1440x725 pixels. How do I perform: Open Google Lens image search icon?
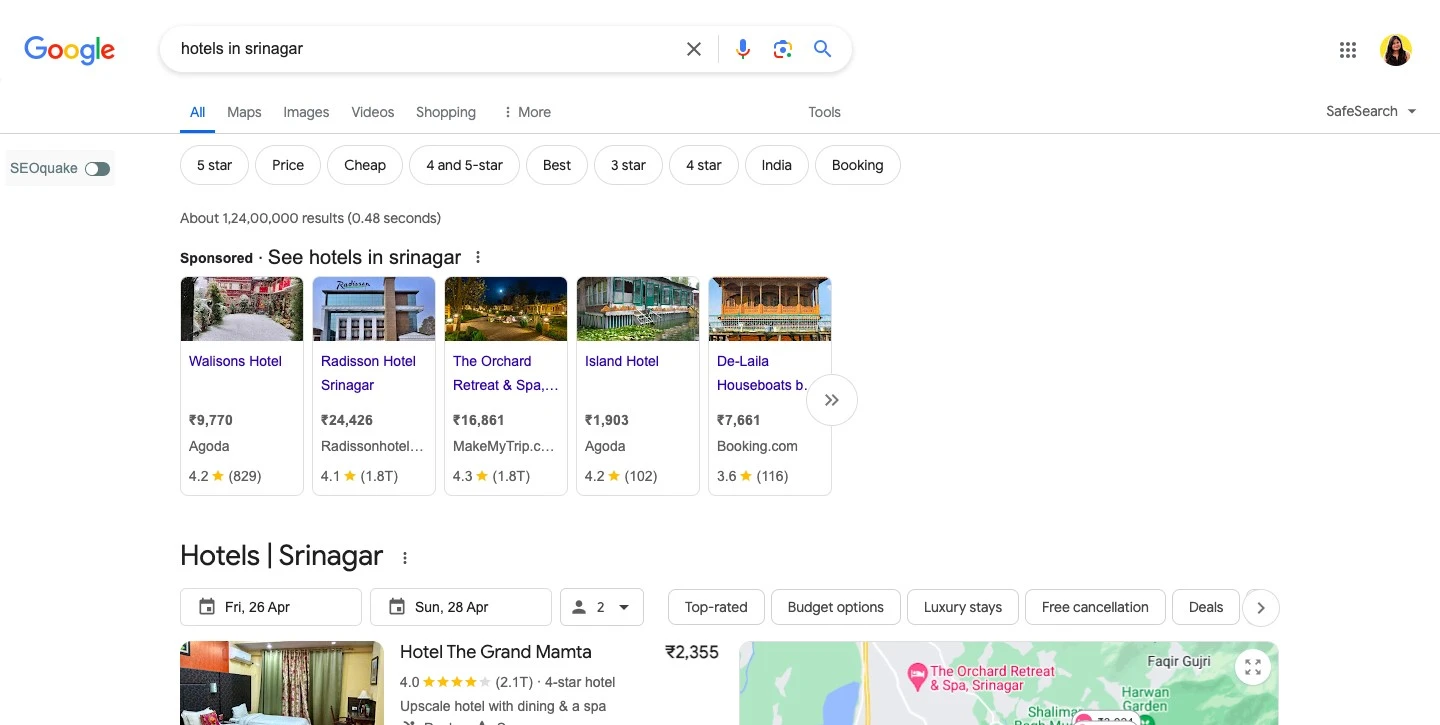pyautogui.click(x=783, y=49)
